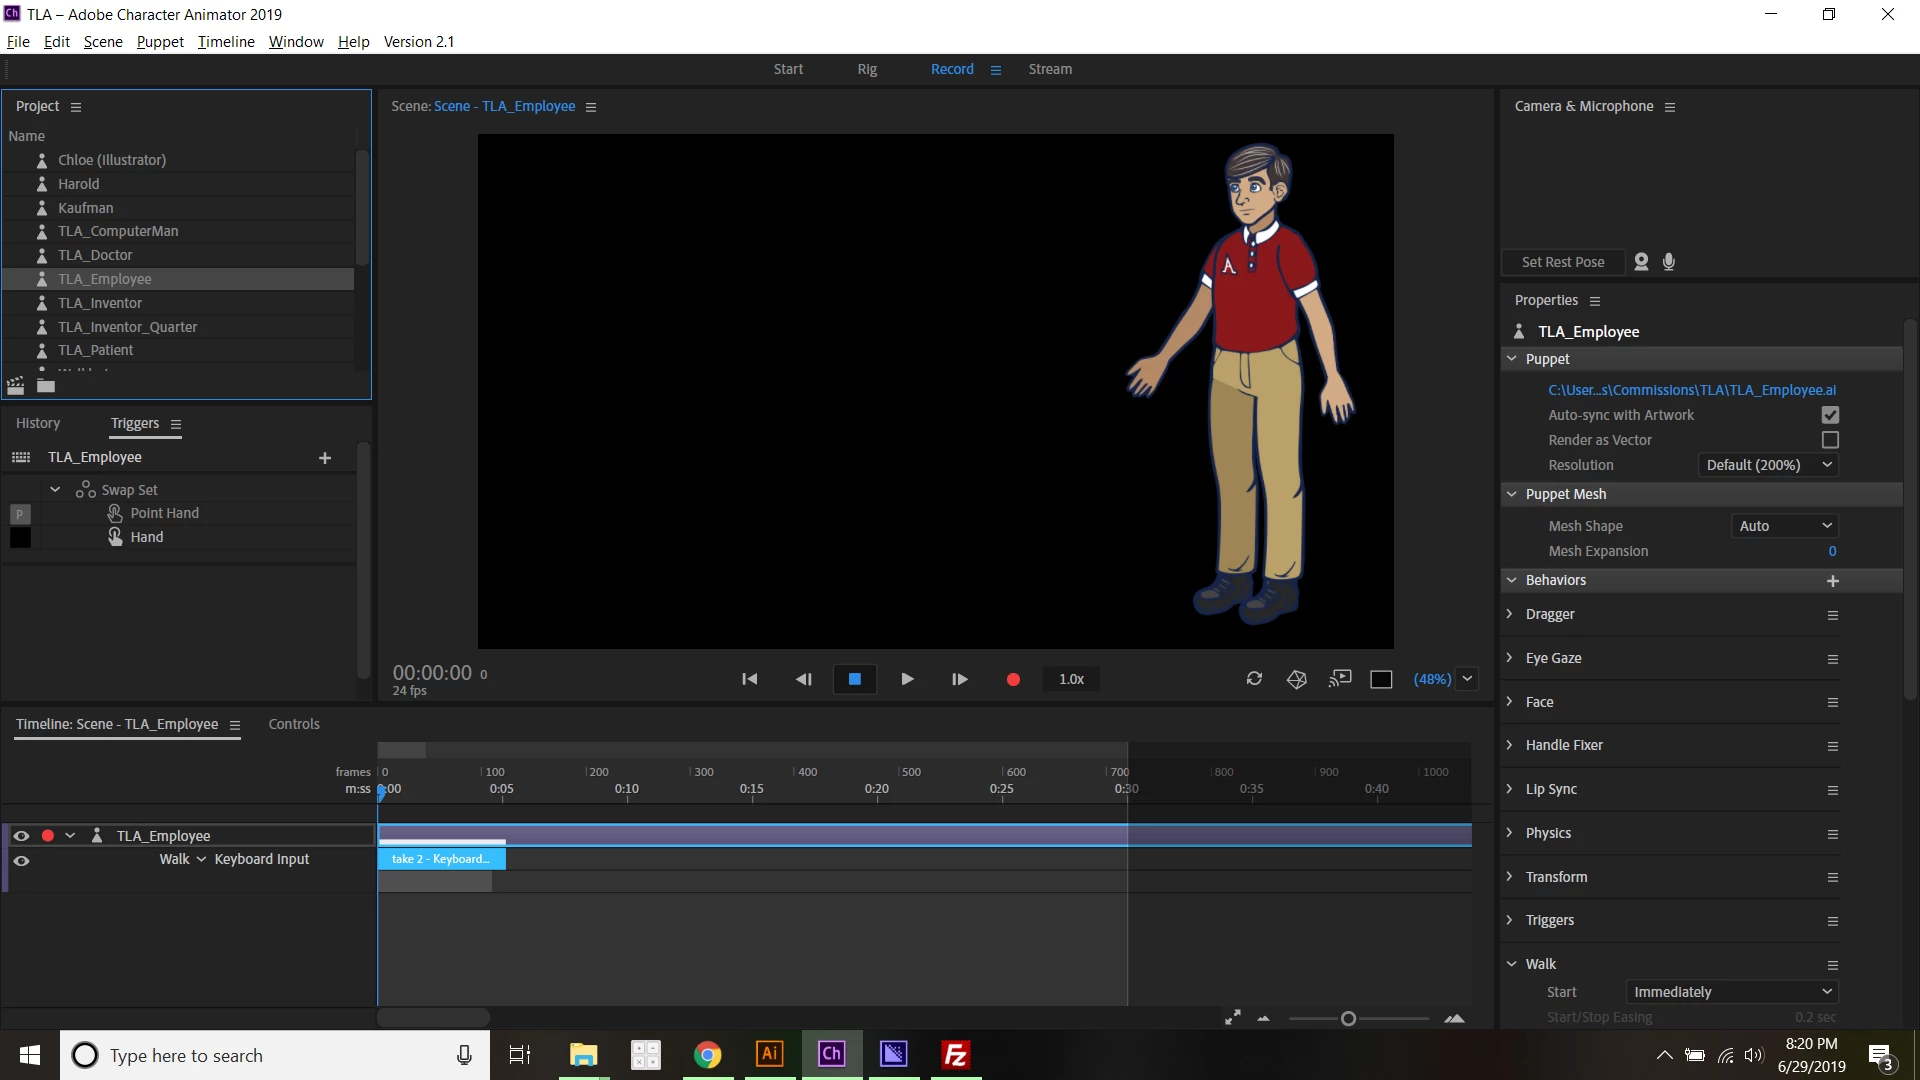Open the TLA_Employee.ai file path link

tap(1692, 390)
